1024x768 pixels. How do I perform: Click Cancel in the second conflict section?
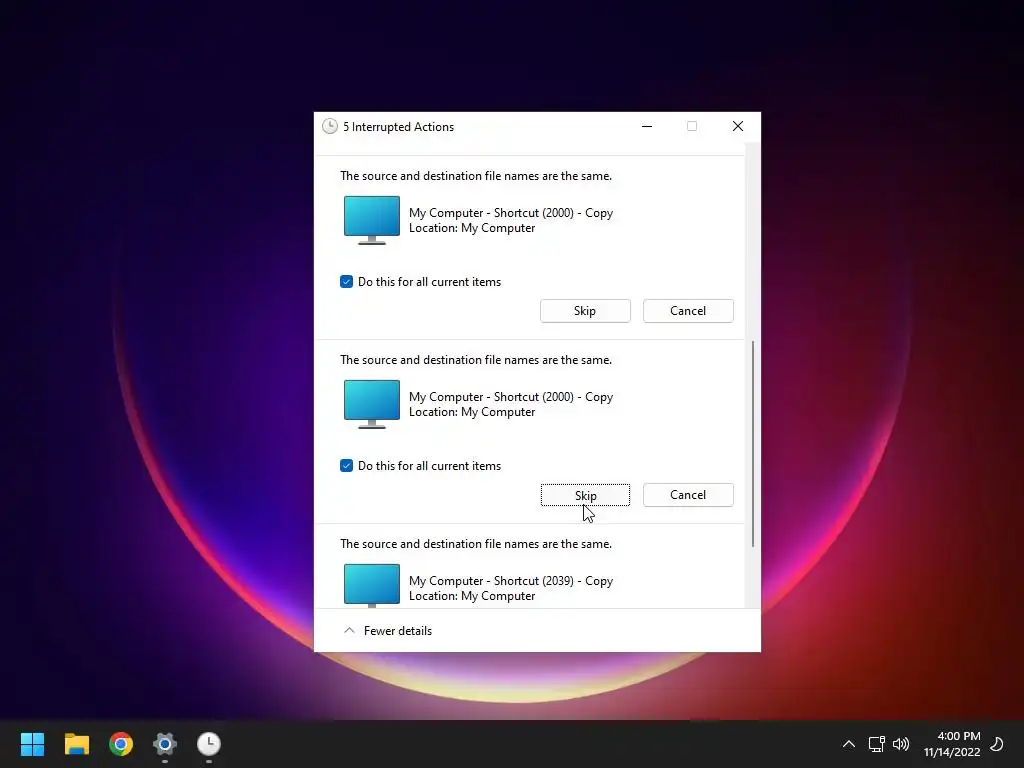688,495
